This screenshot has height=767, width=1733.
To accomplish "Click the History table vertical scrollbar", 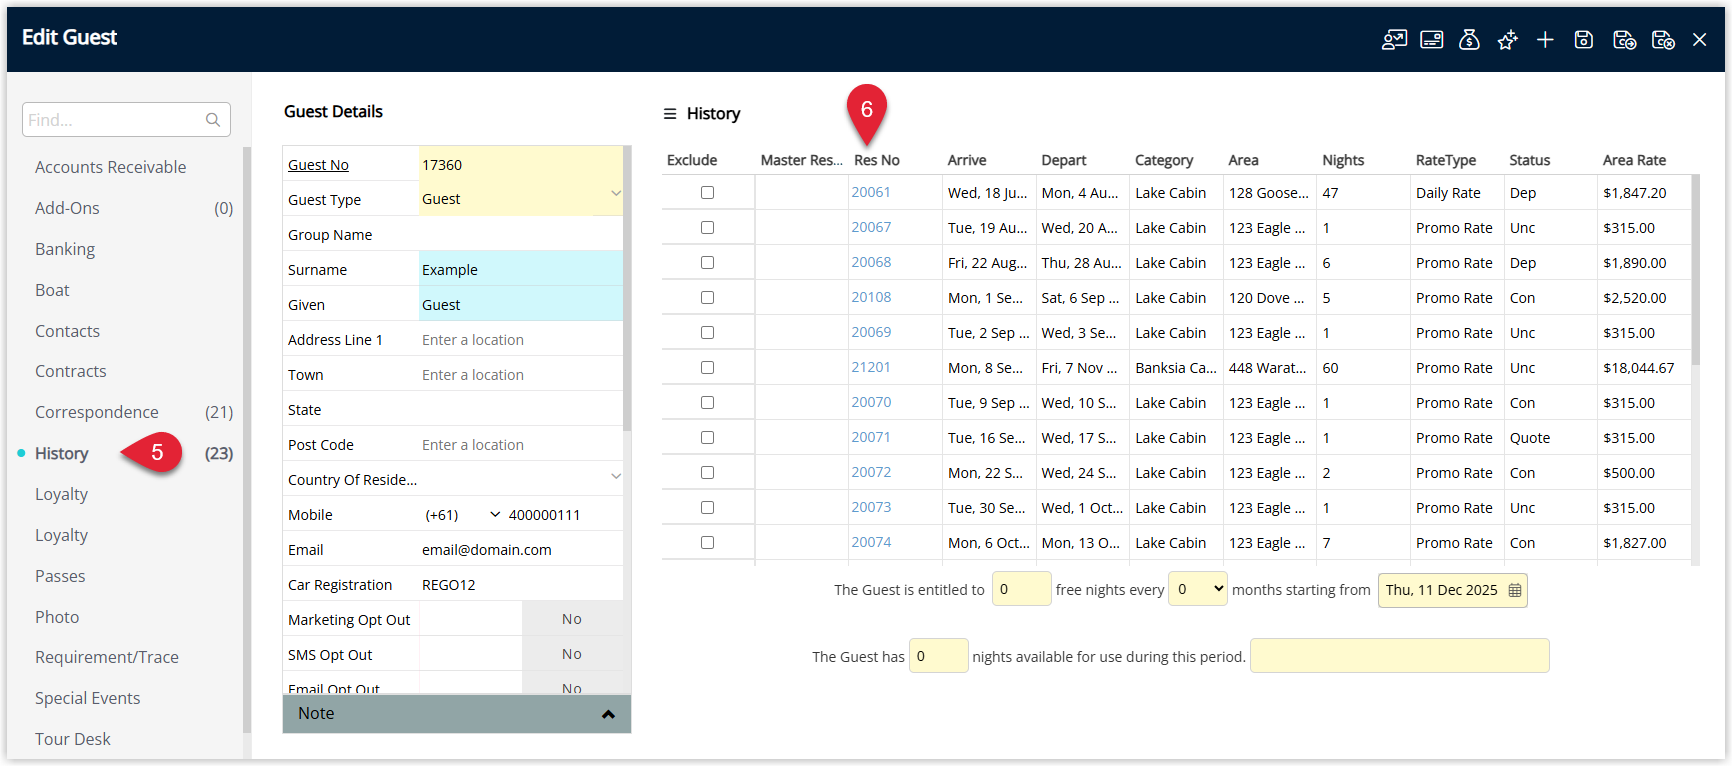I will (x=1695, y=270).
